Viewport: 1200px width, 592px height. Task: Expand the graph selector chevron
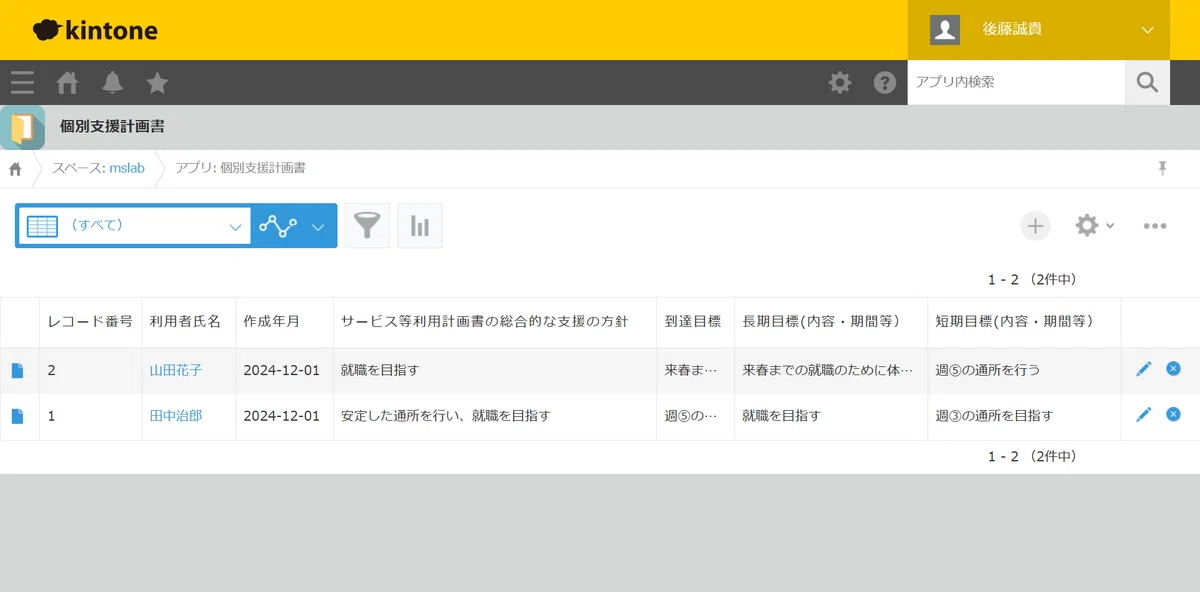tap(318, 227)
